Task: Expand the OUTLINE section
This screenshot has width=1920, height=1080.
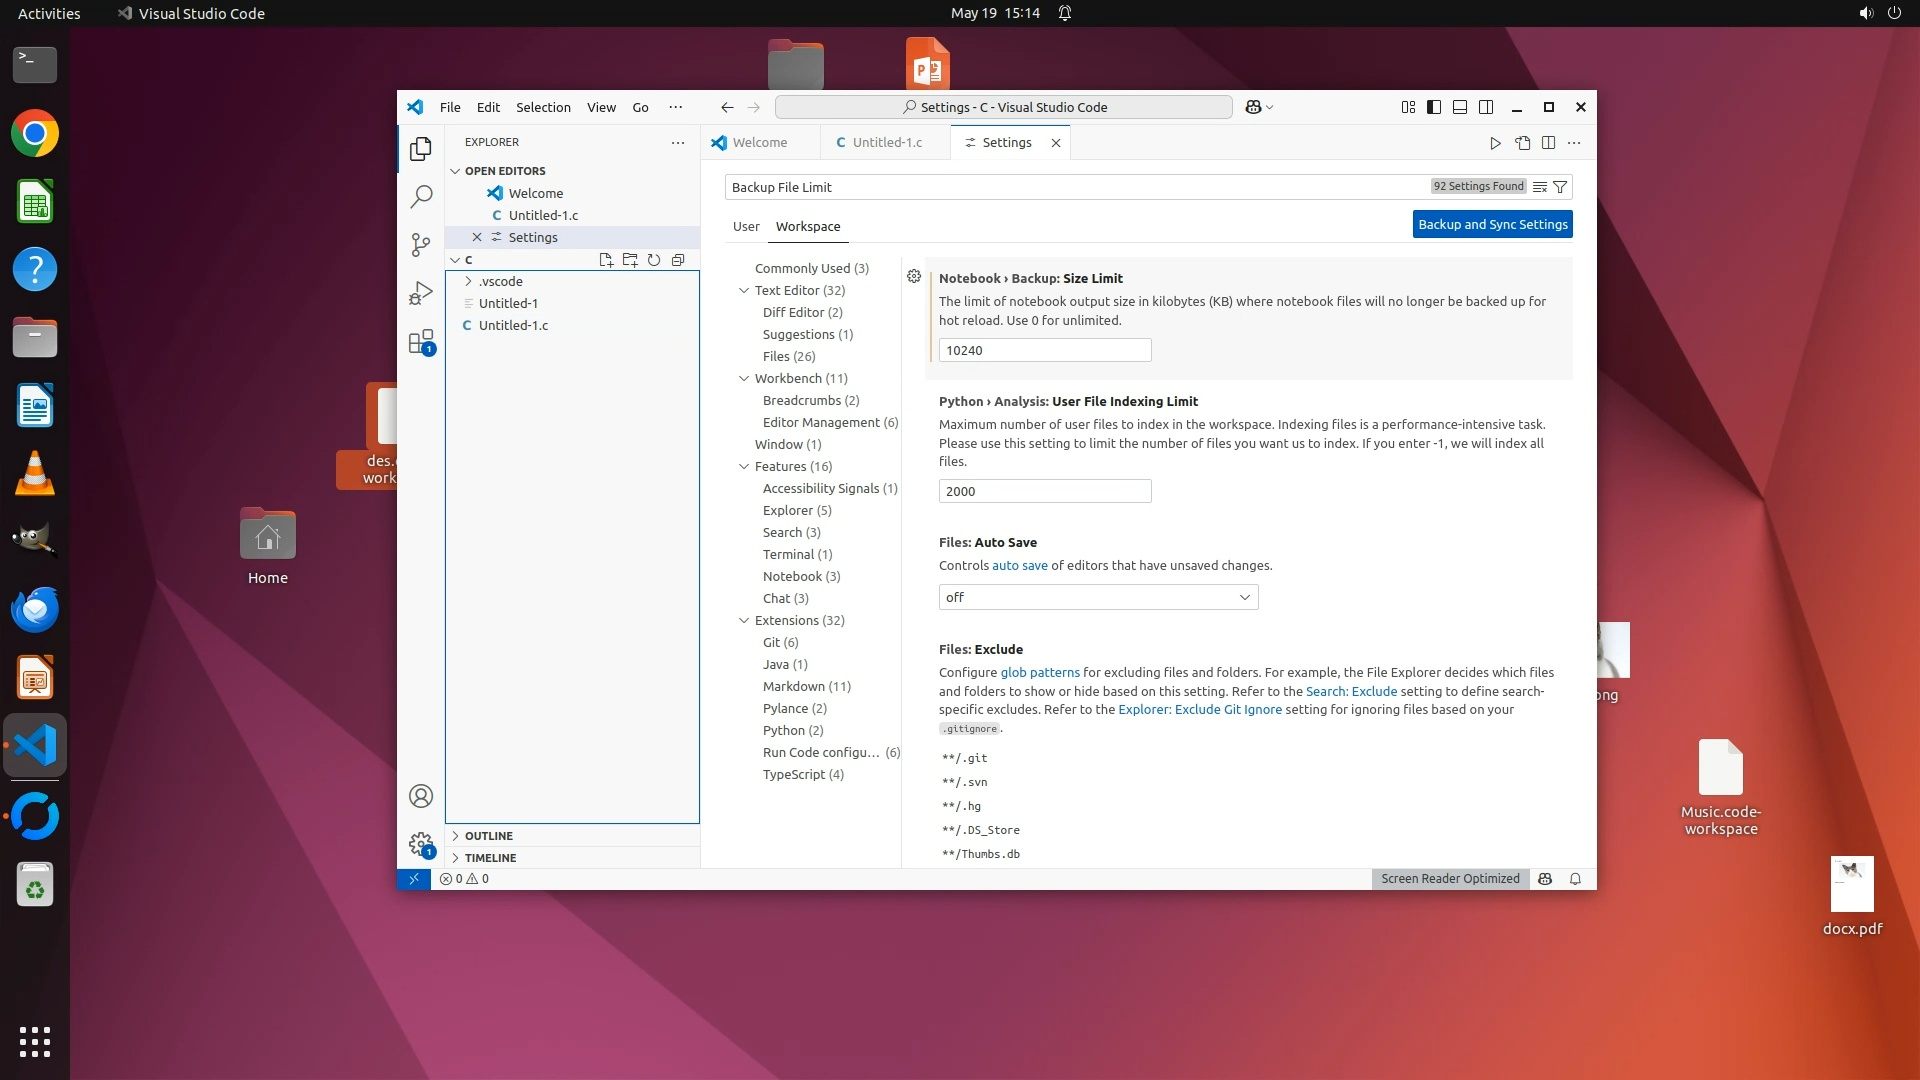Action: click(x=488, y=836)
